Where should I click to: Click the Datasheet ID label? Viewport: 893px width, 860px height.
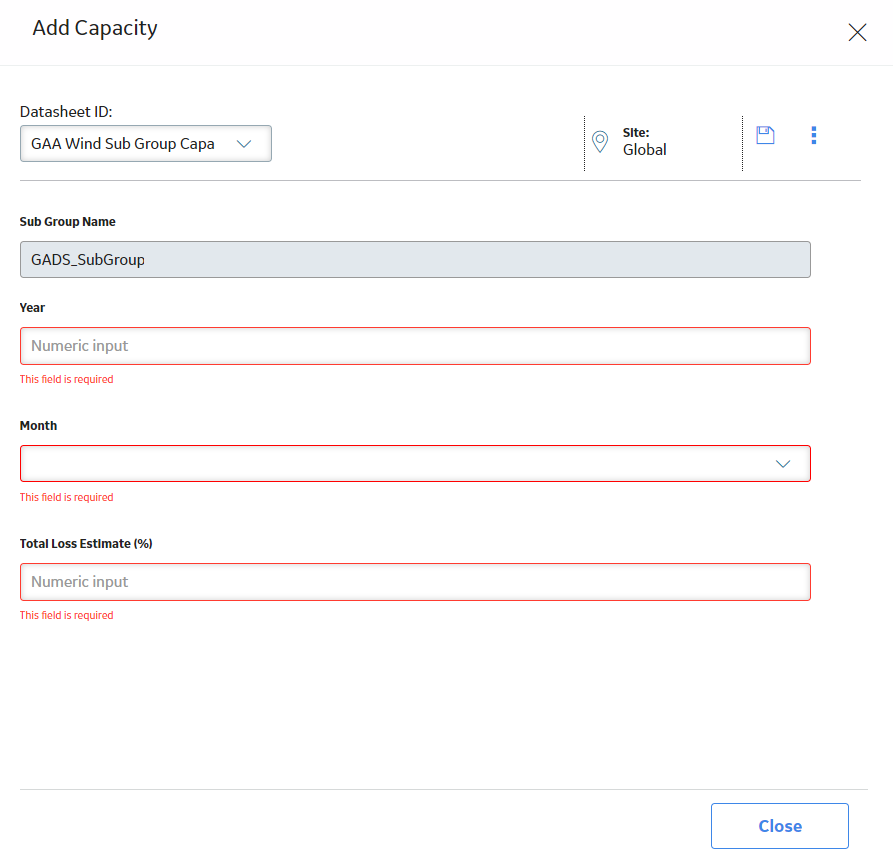tap(66, 112)
